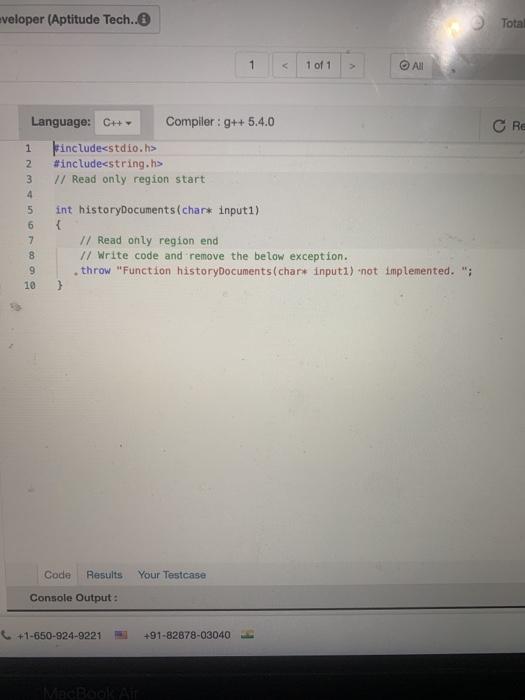
Task: Click the reset refresh icon
Action: point(499,126)
